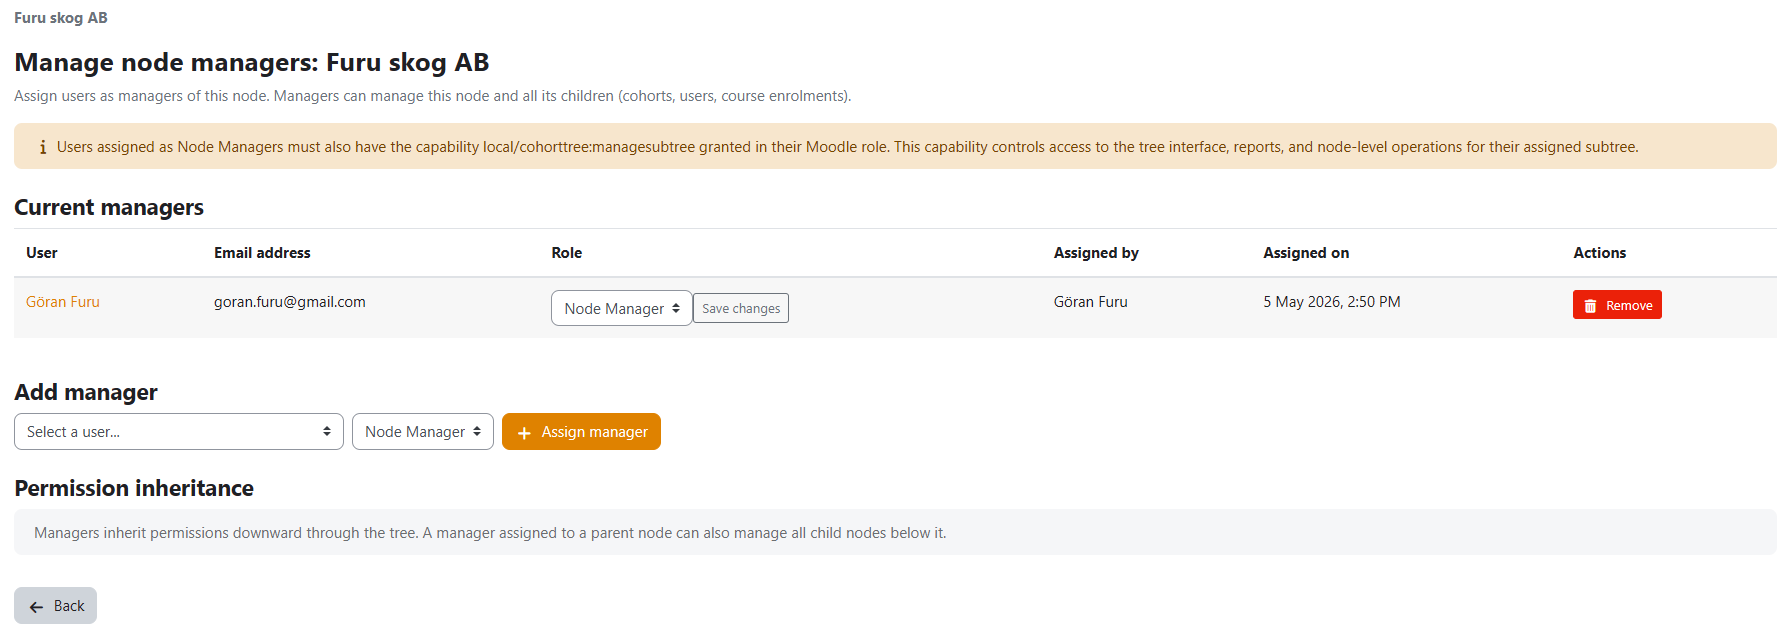Open the Select a user dropdown
The image size is (1790, 634).
click(179, 432)
